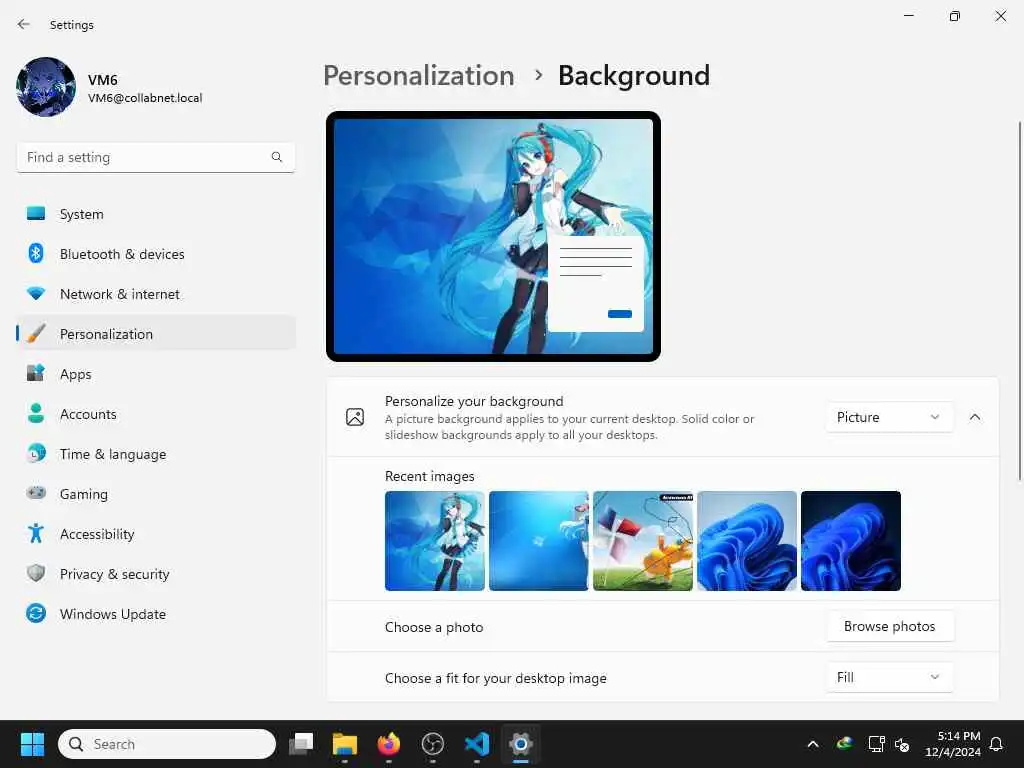Click the picture icon beside Personalize your background

click(x=355, y=417)
